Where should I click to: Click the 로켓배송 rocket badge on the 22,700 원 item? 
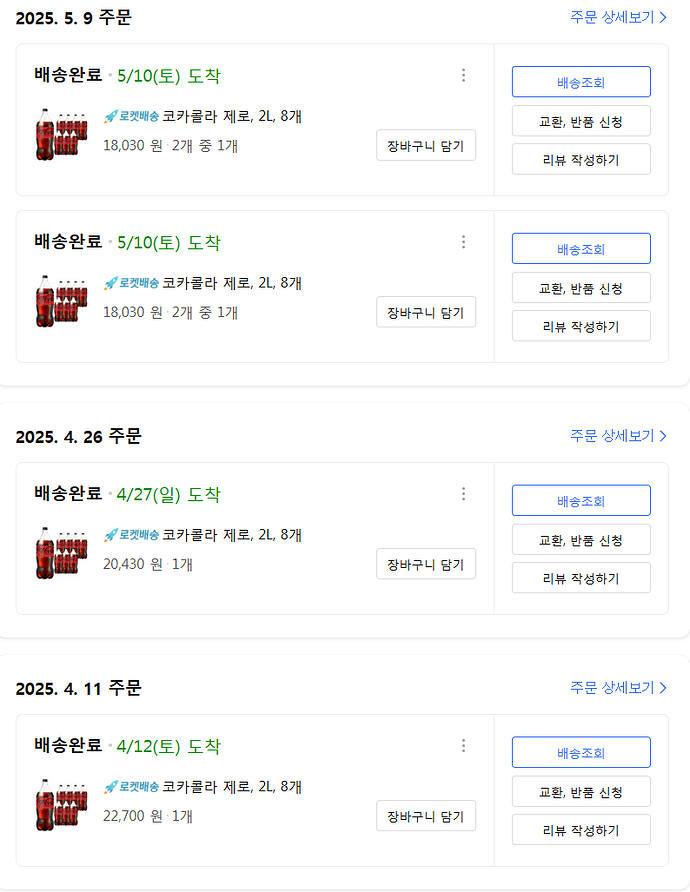pyautogui.click(x=131, y=787)
